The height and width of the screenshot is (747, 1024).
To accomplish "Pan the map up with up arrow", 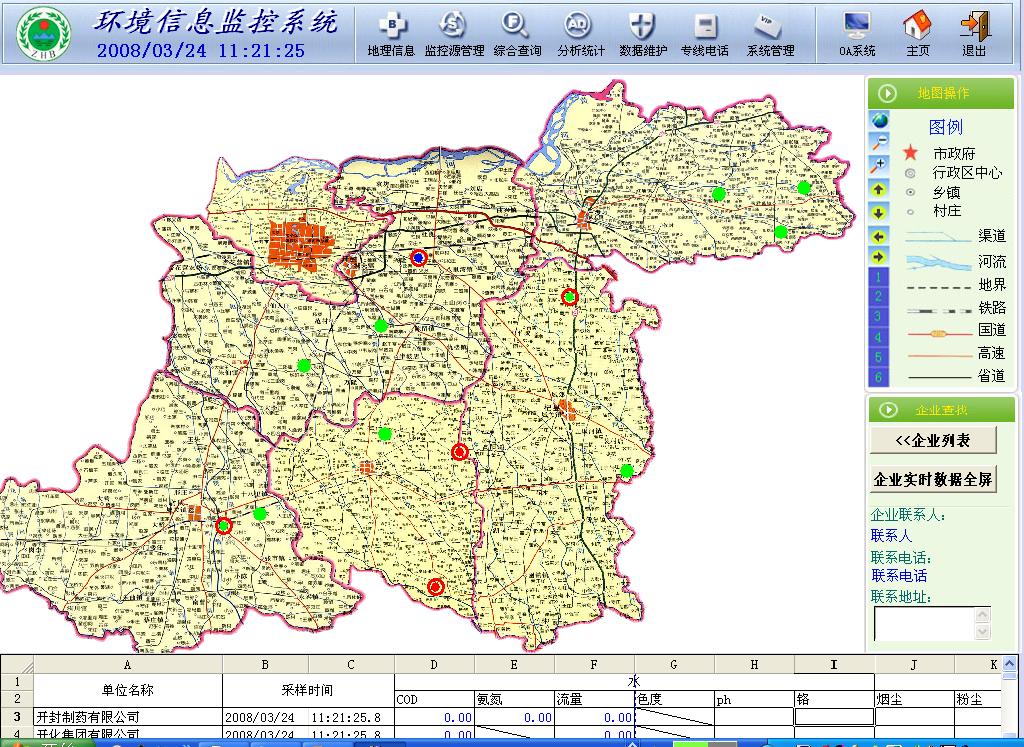I will pos(879,189).
